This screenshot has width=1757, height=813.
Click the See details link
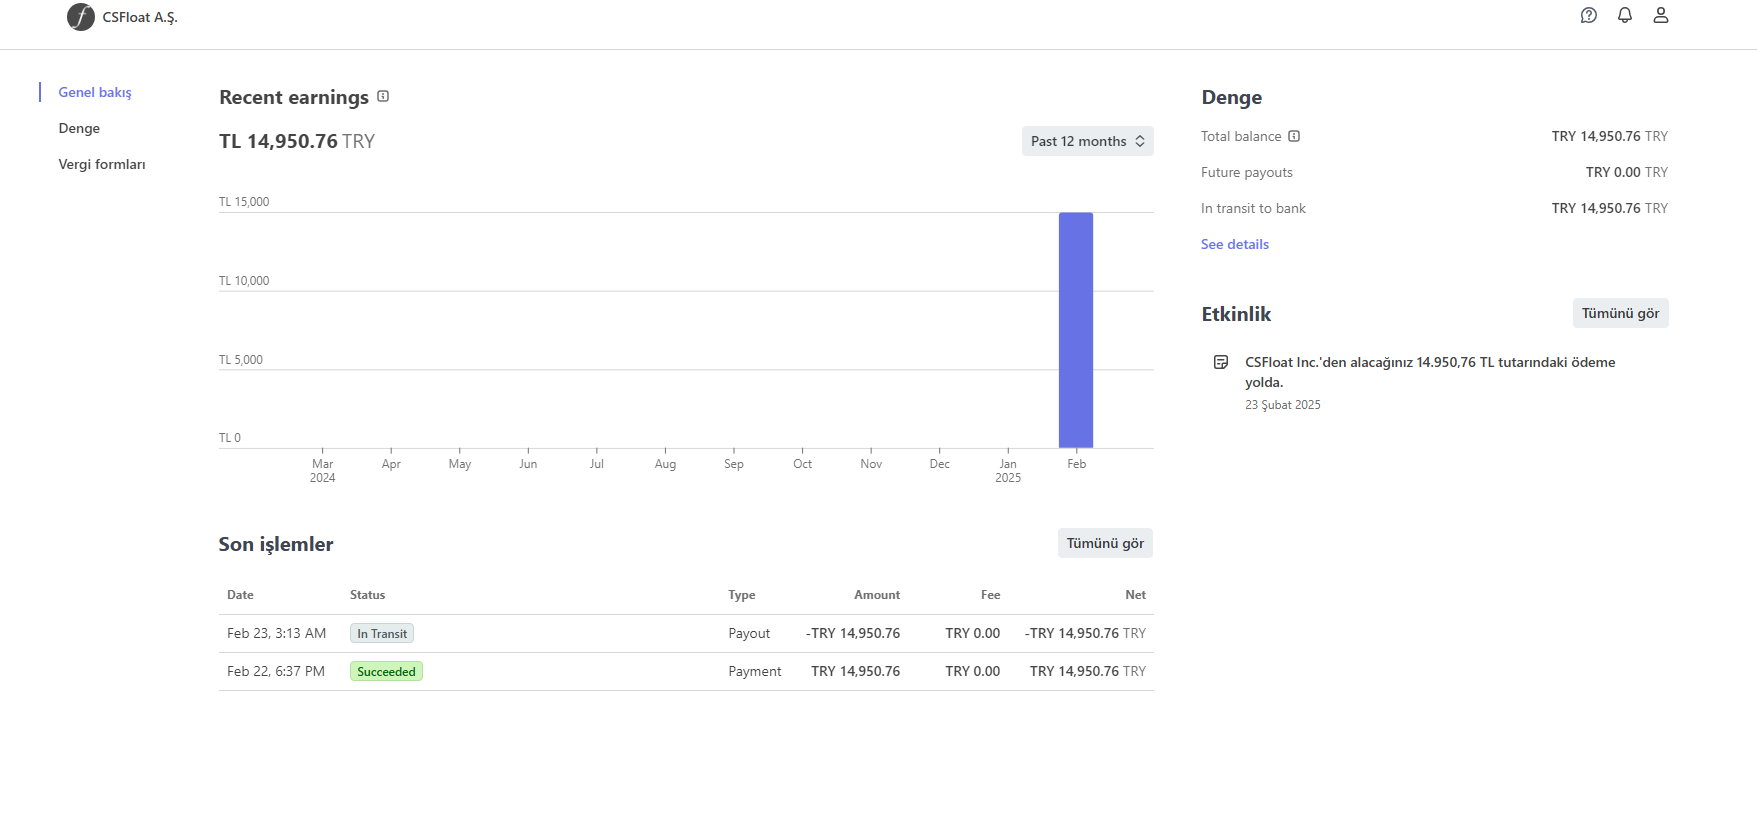pos(1235,244)
